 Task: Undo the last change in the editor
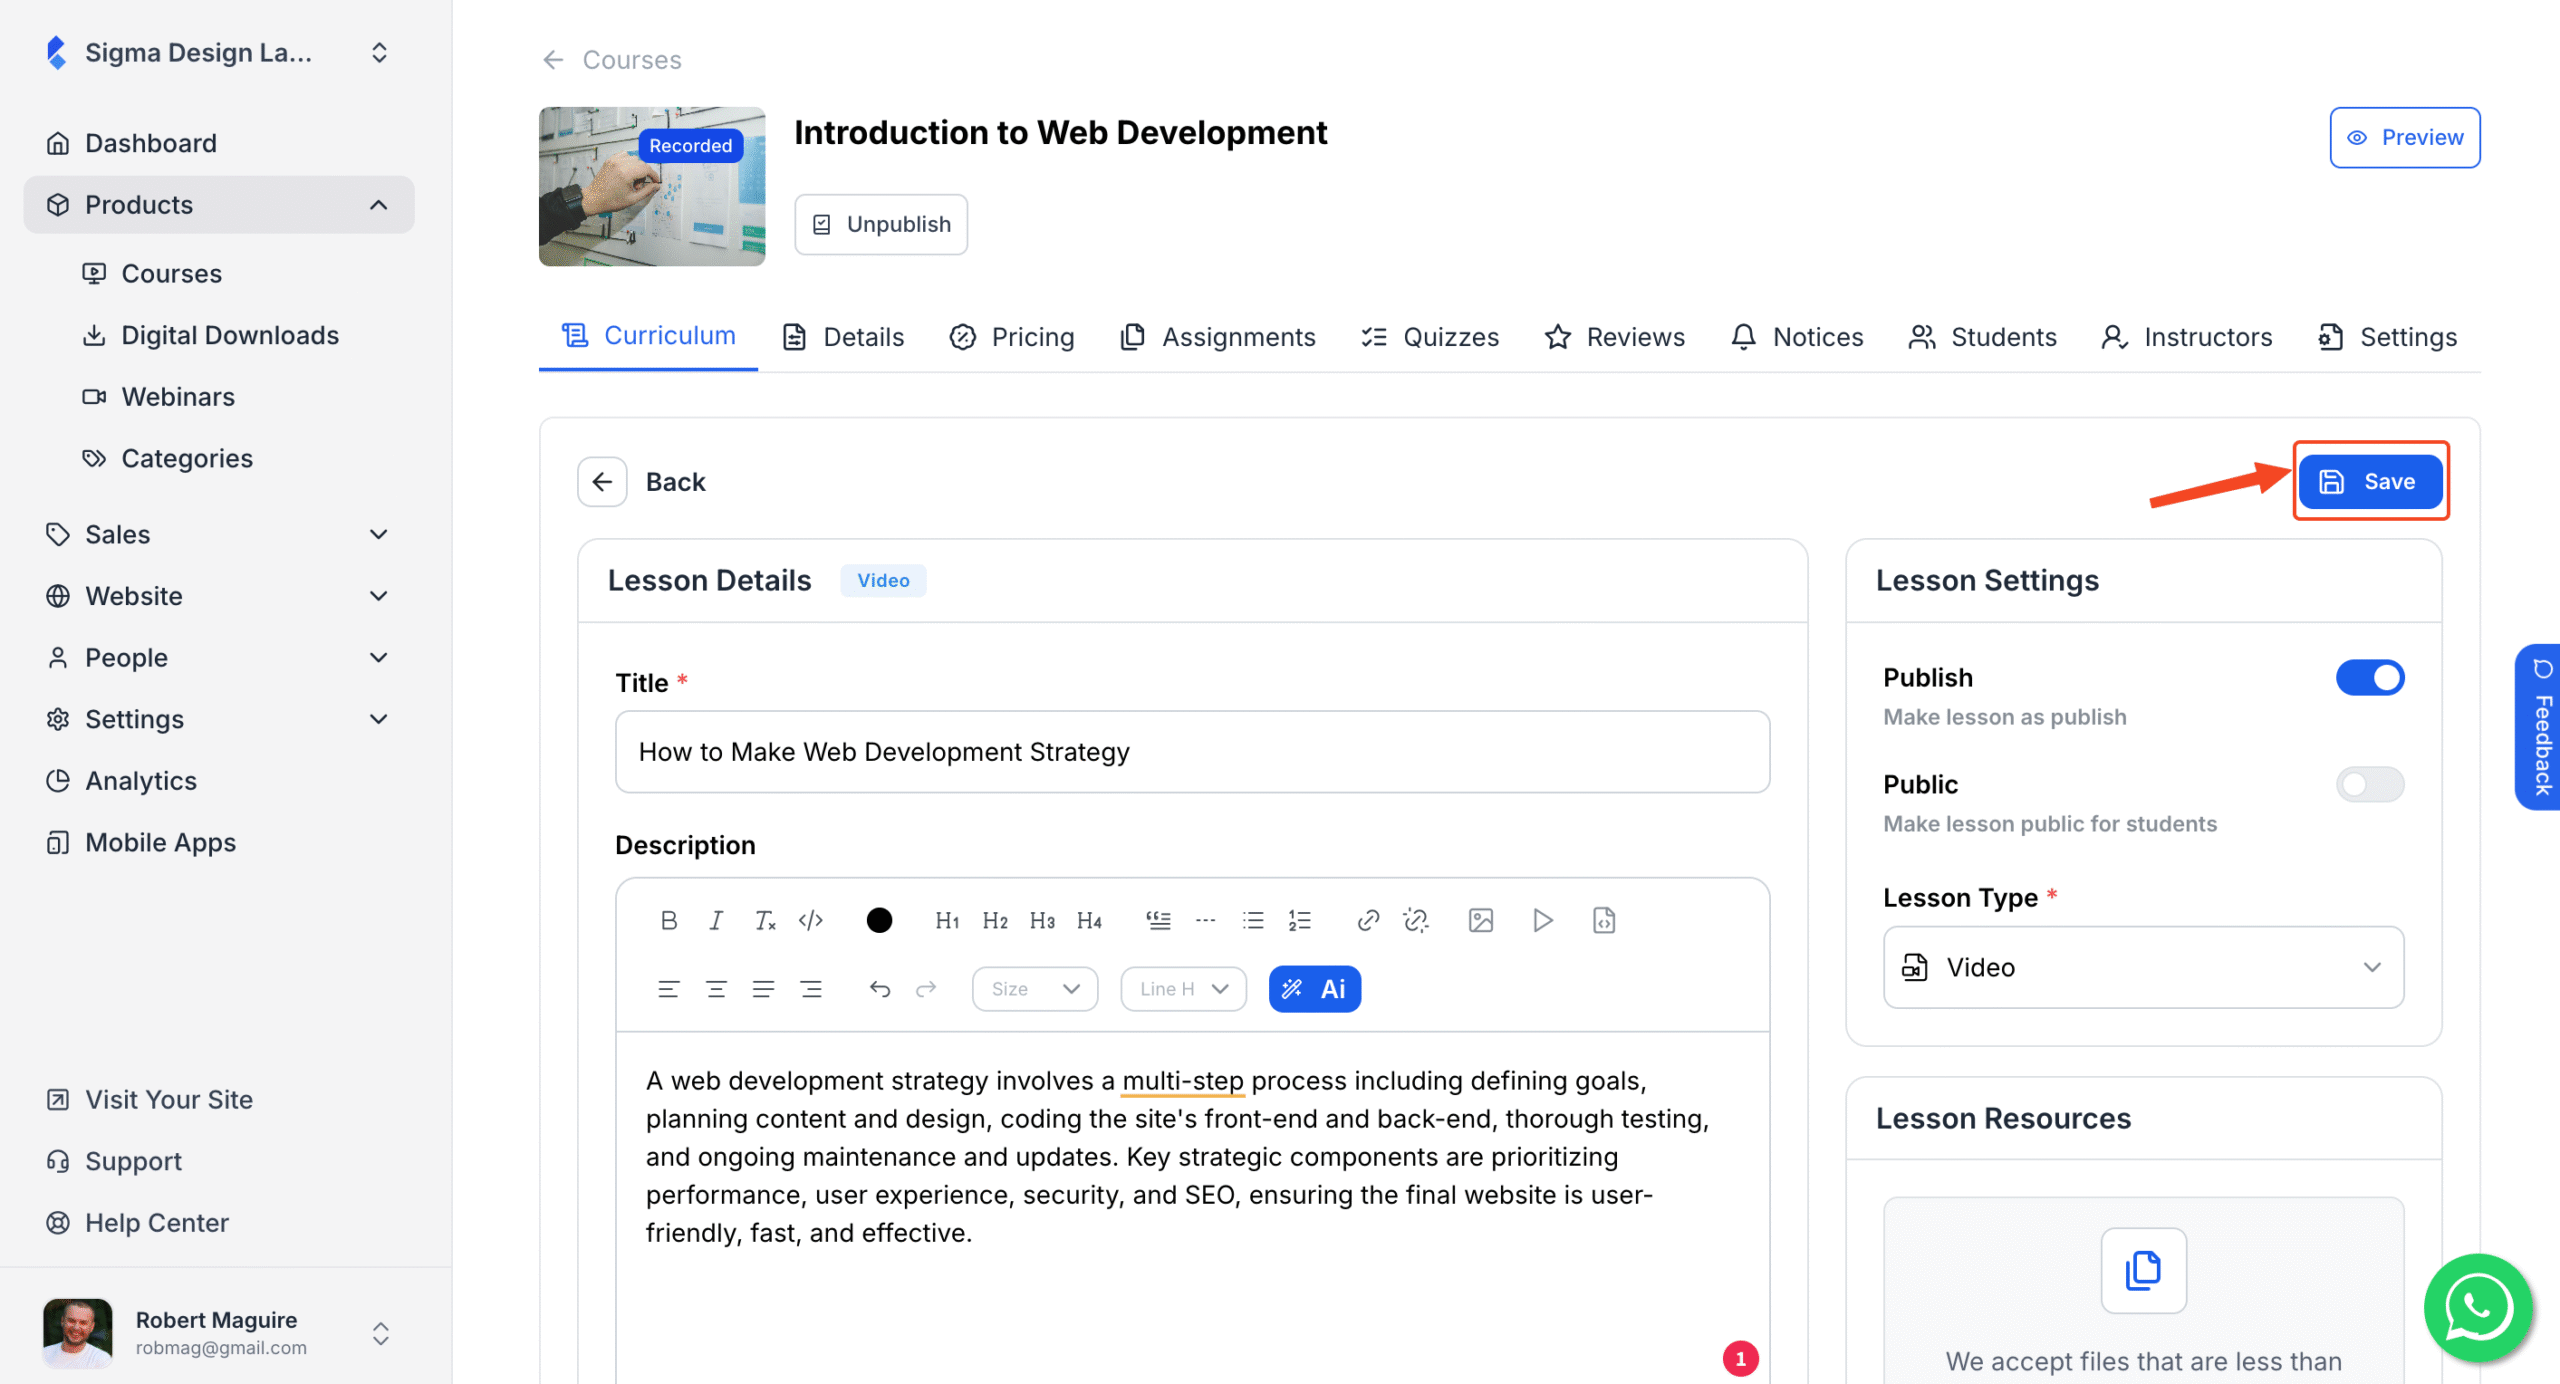tap(879, 988)
